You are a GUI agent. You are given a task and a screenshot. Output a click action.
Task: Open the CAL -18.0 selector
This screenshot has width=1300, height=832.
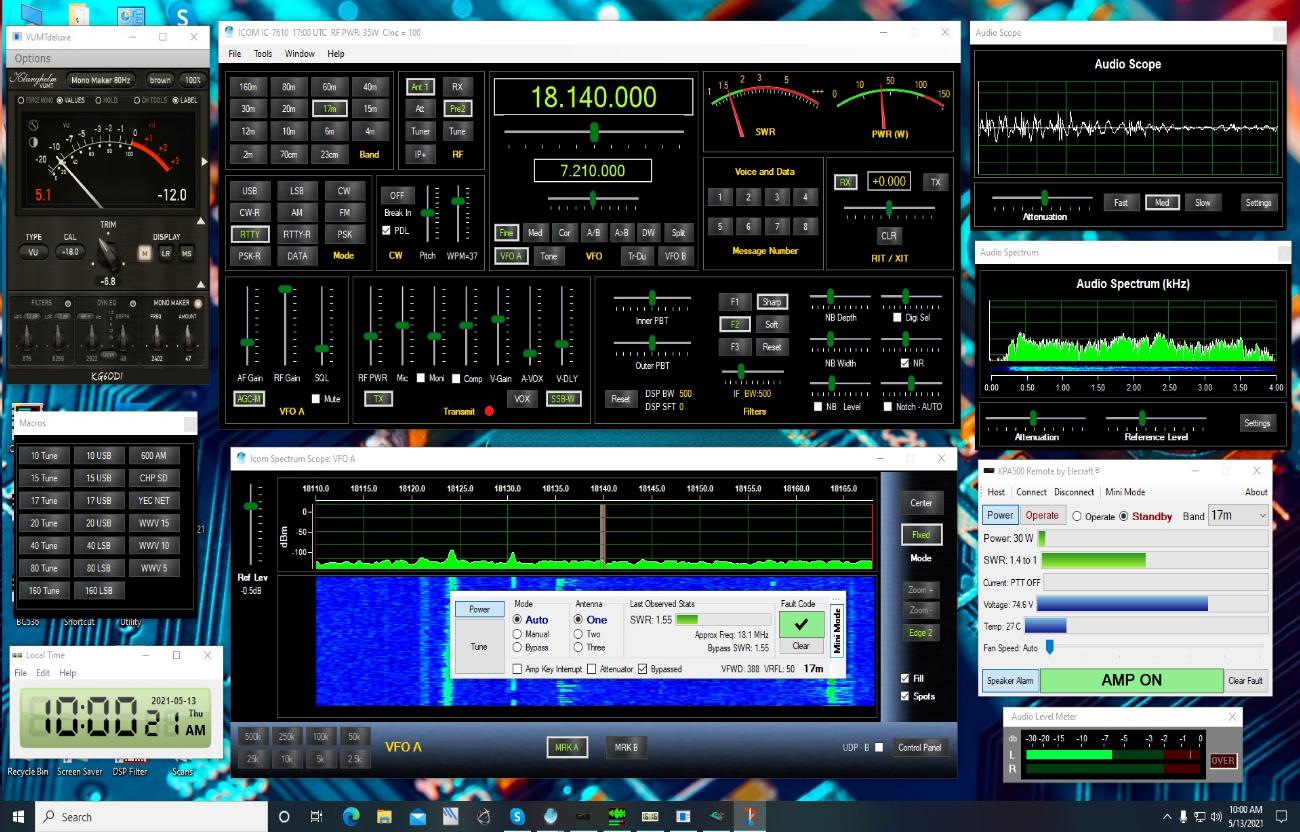70,252
